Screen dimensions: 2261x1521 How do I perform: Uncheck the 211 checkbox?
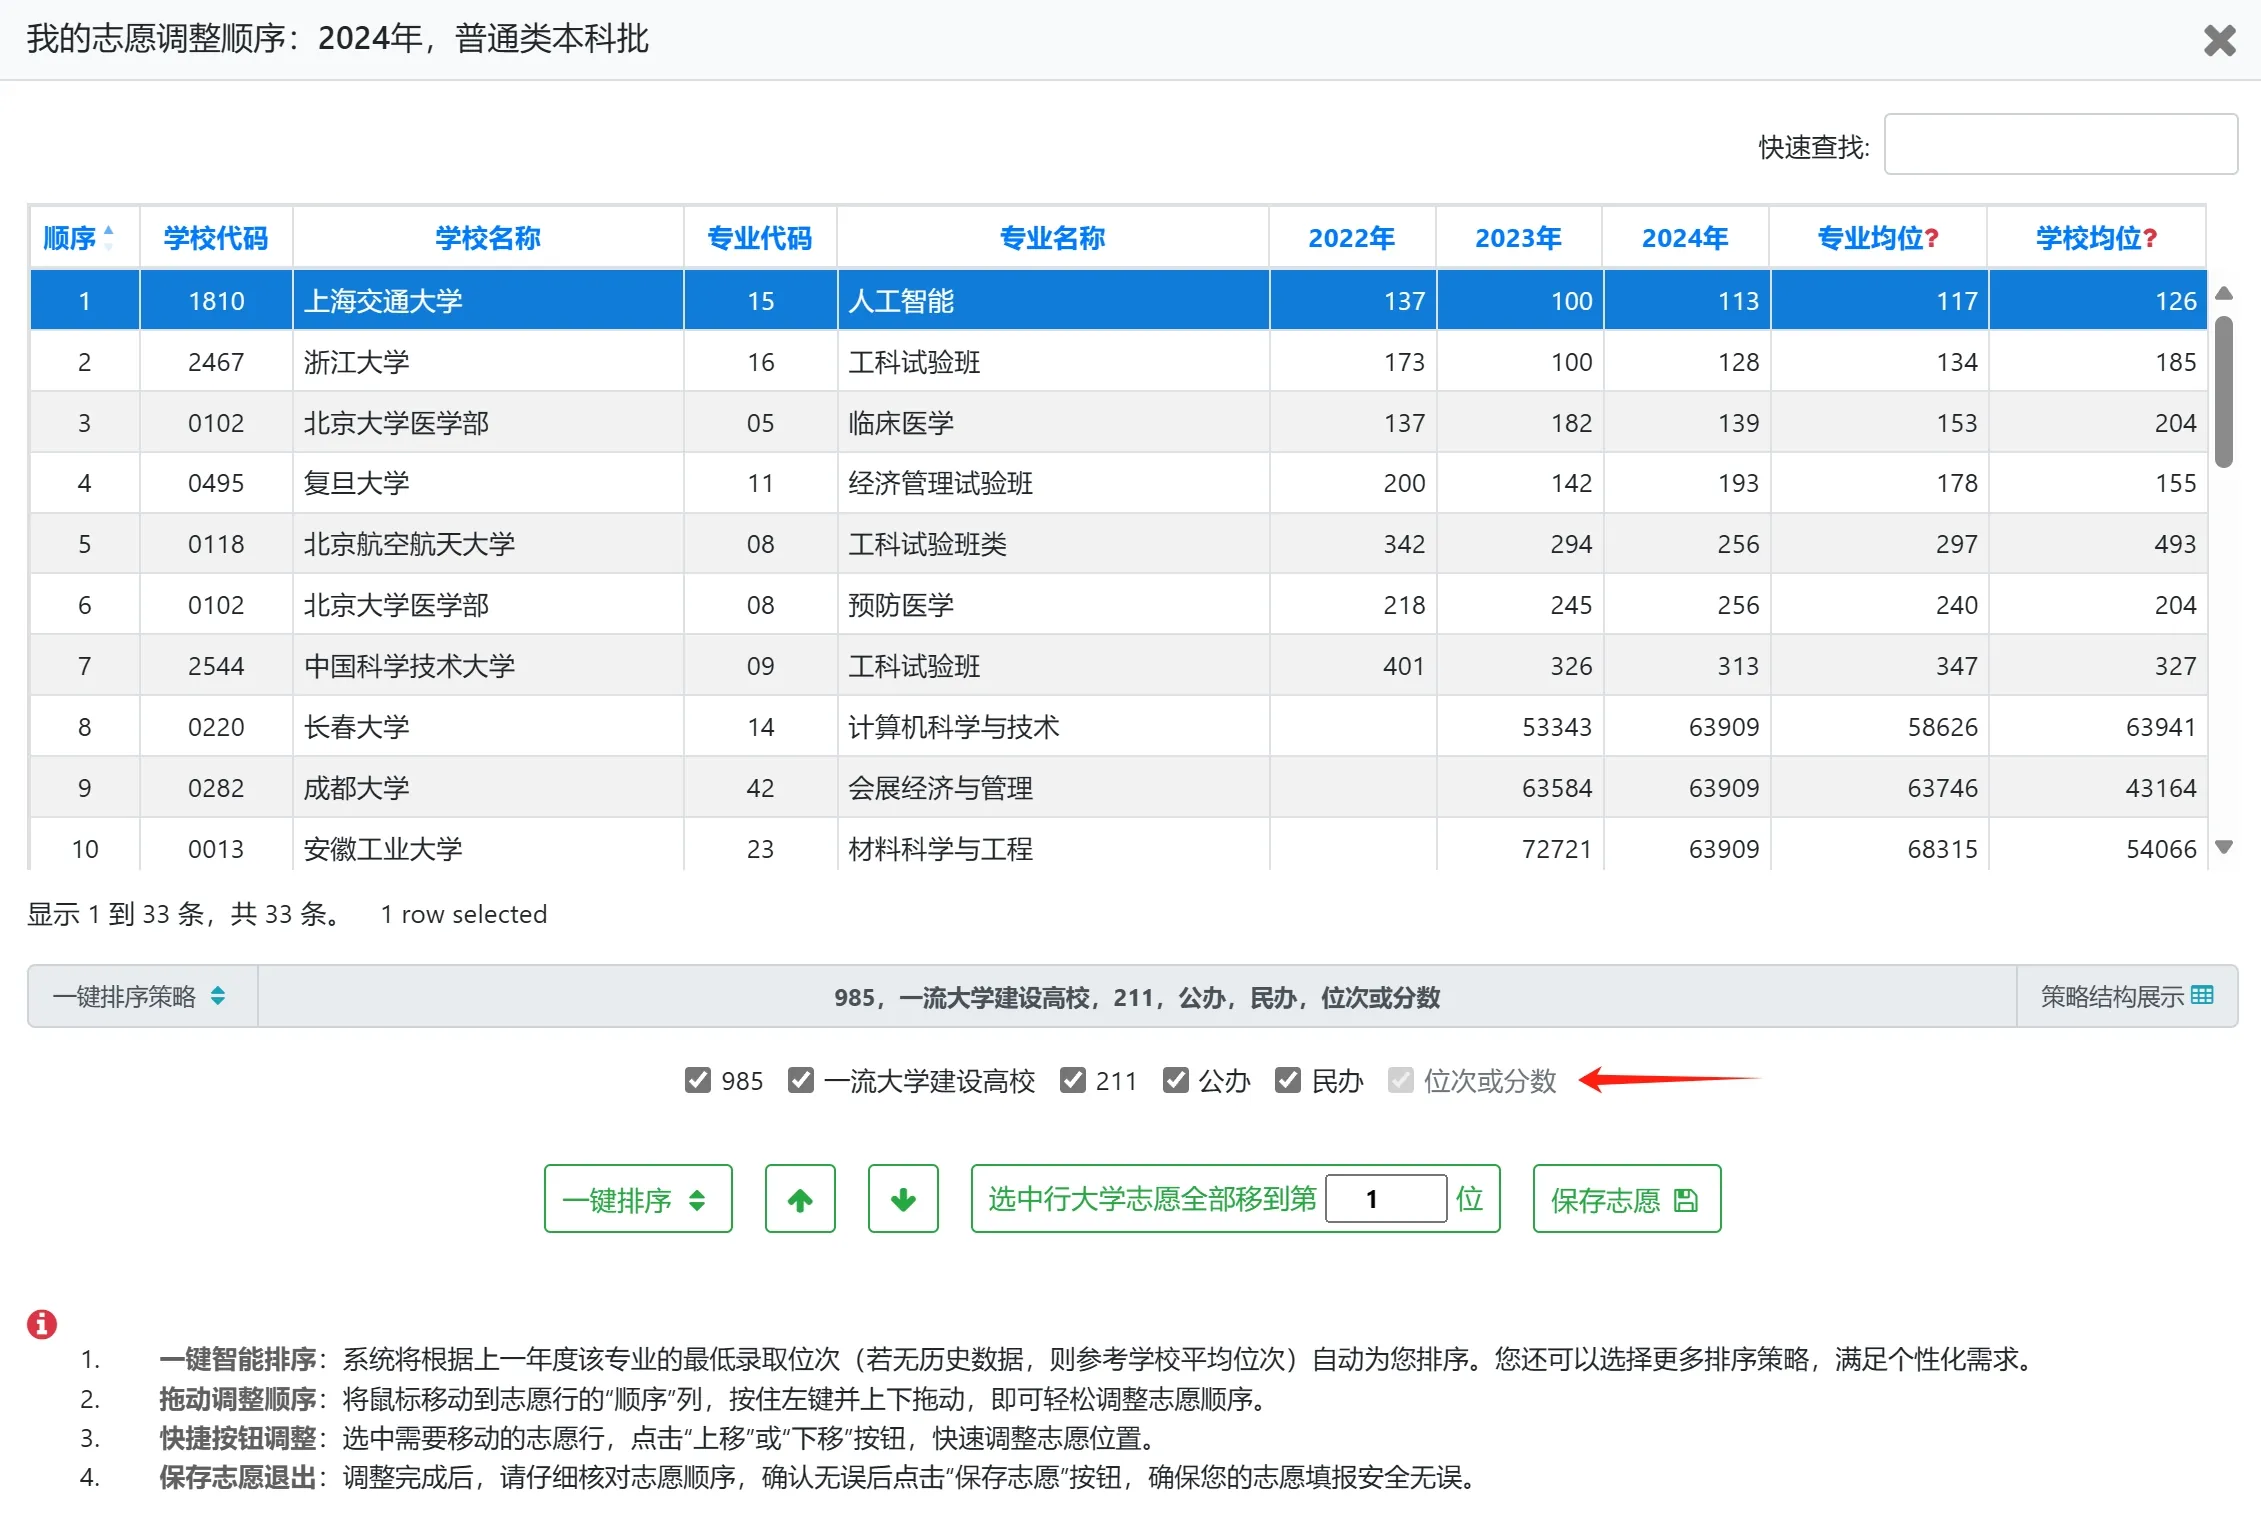(x=1072, y=1080)
